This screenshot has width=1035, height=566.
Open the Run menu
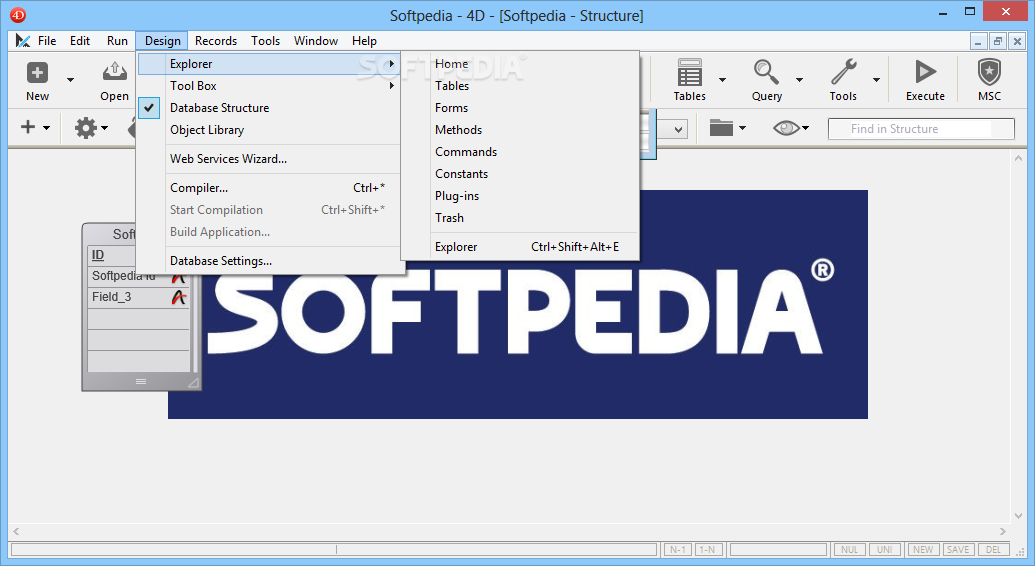pyautogui.click(x=117, y=40)
